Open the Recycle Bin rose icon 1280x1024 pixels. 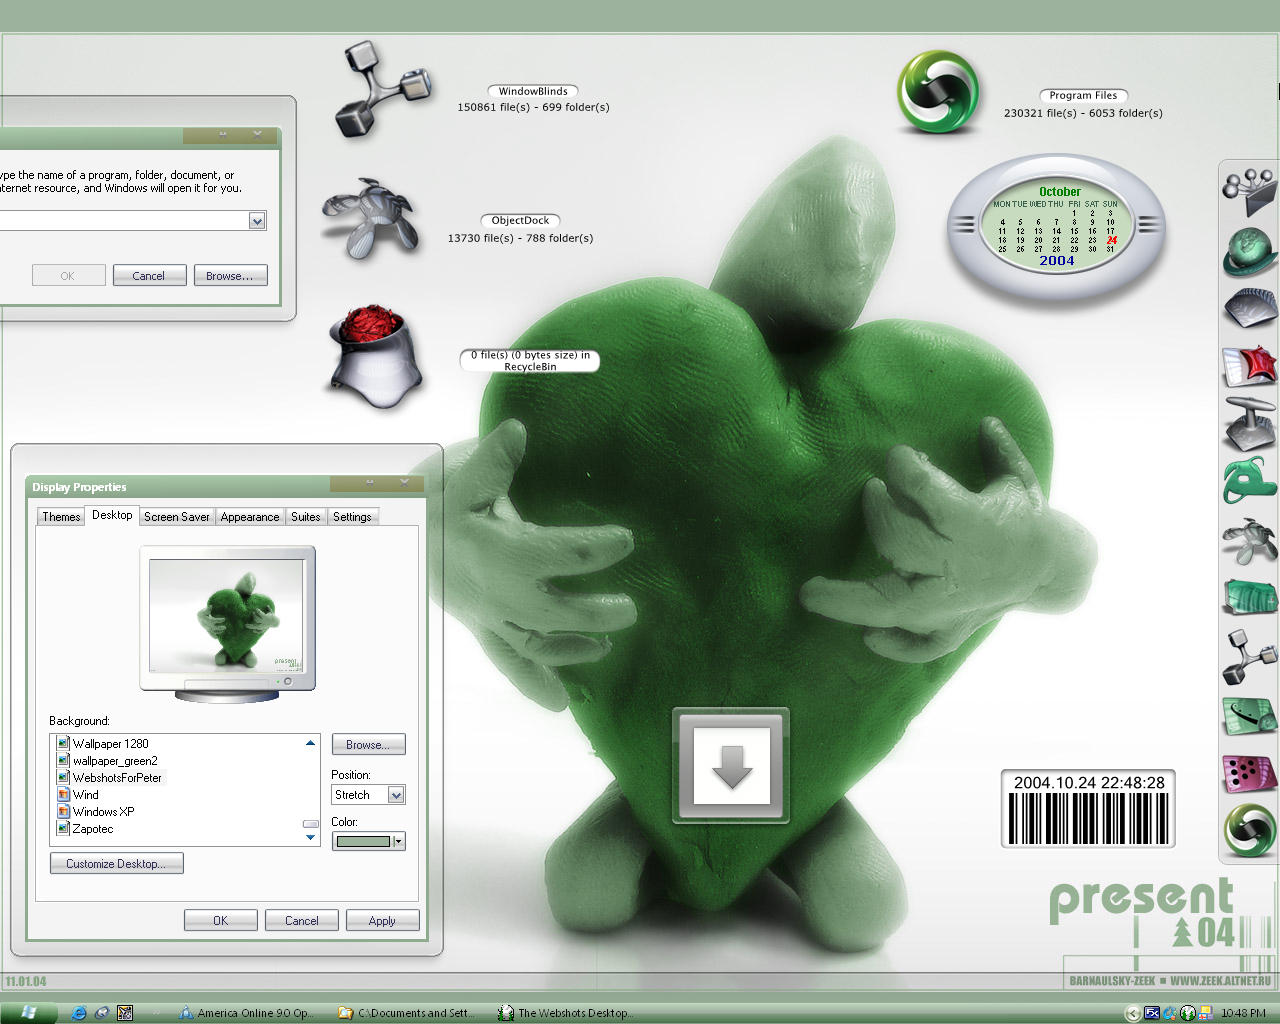[x=377, y=357]
